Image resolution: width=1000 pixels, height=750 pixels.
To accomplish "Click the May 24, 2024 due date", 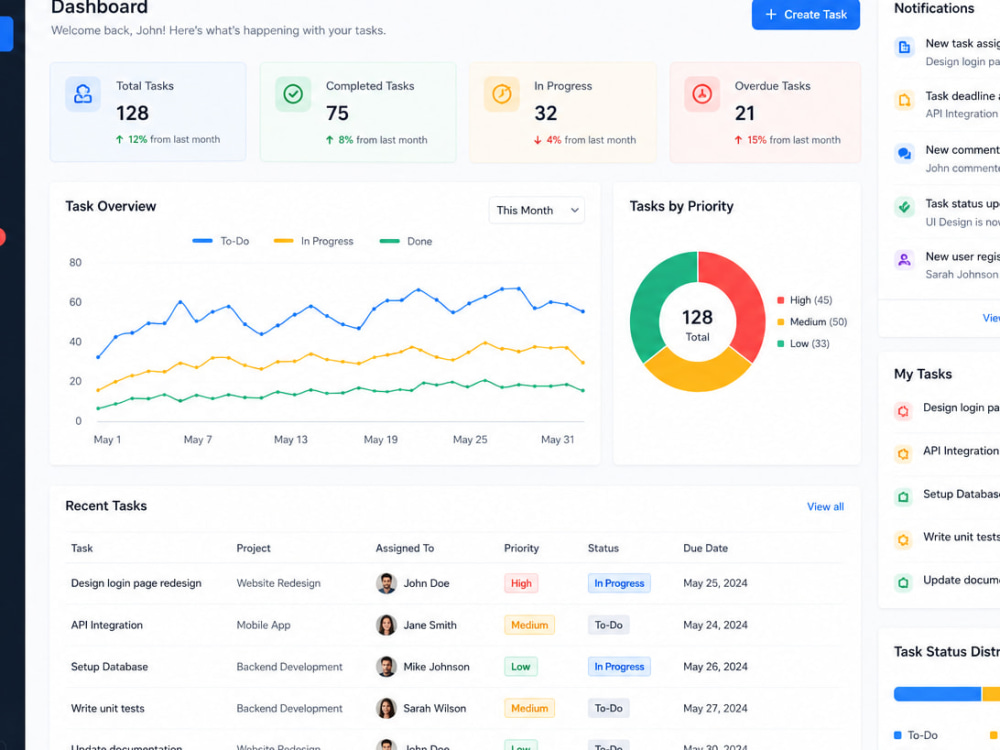I will (x=715, y=625).
